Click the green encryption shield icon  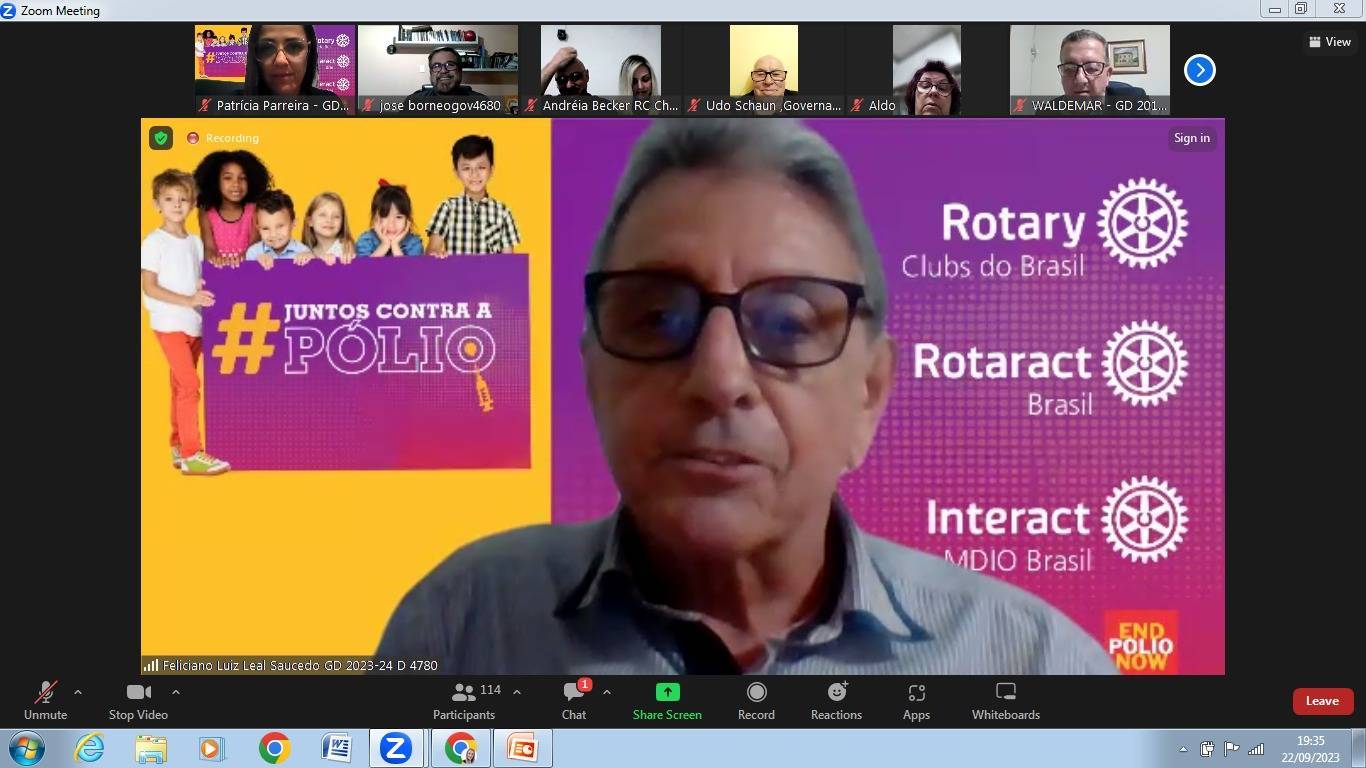point(161,138)
